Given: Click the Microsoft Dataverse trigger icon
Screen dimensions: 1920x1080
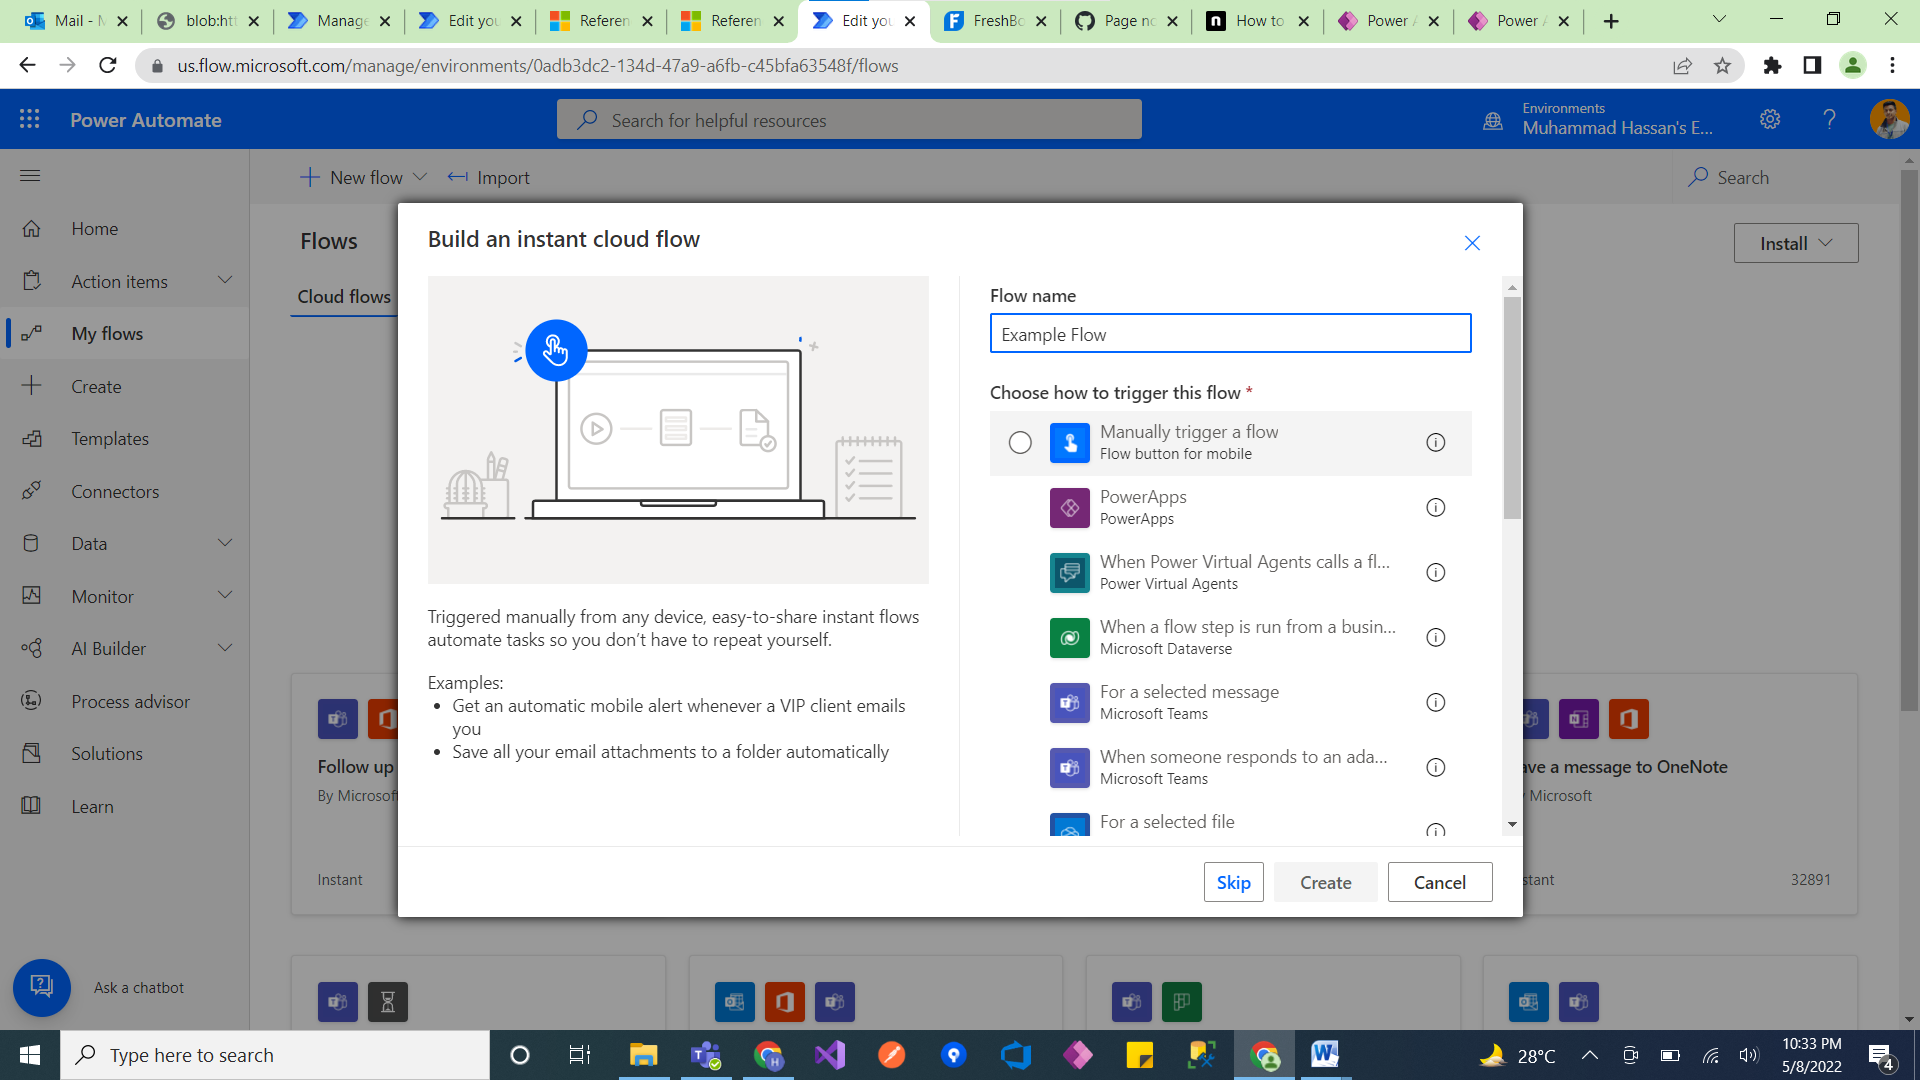Looking at the screenshot, I should coord(1069,638).
